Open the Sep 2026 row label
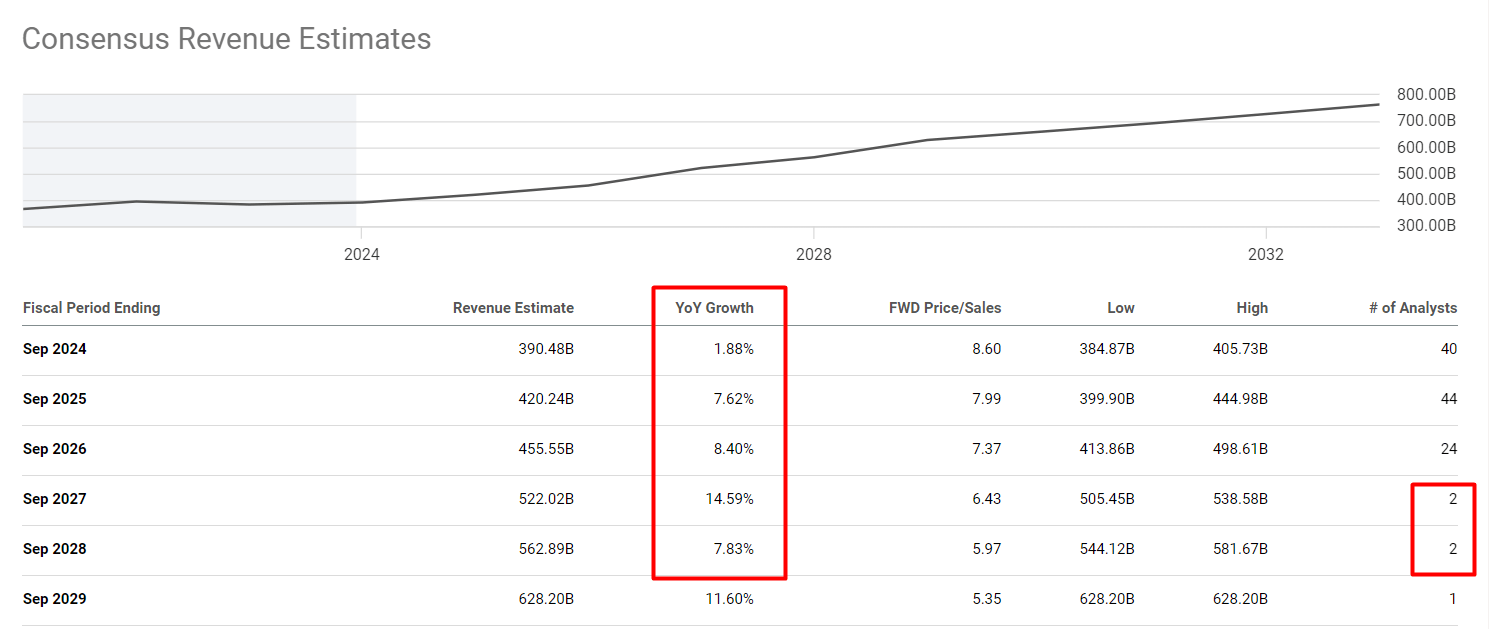This screenshot has width=1489, height=629. click(x=54, y=449)
